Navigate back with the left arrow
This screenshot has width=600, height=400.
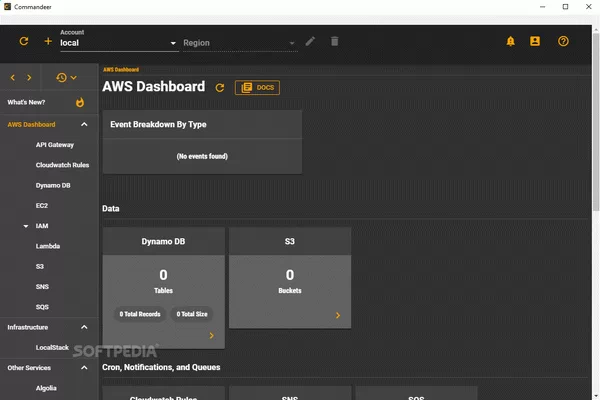tap(13, 77)
